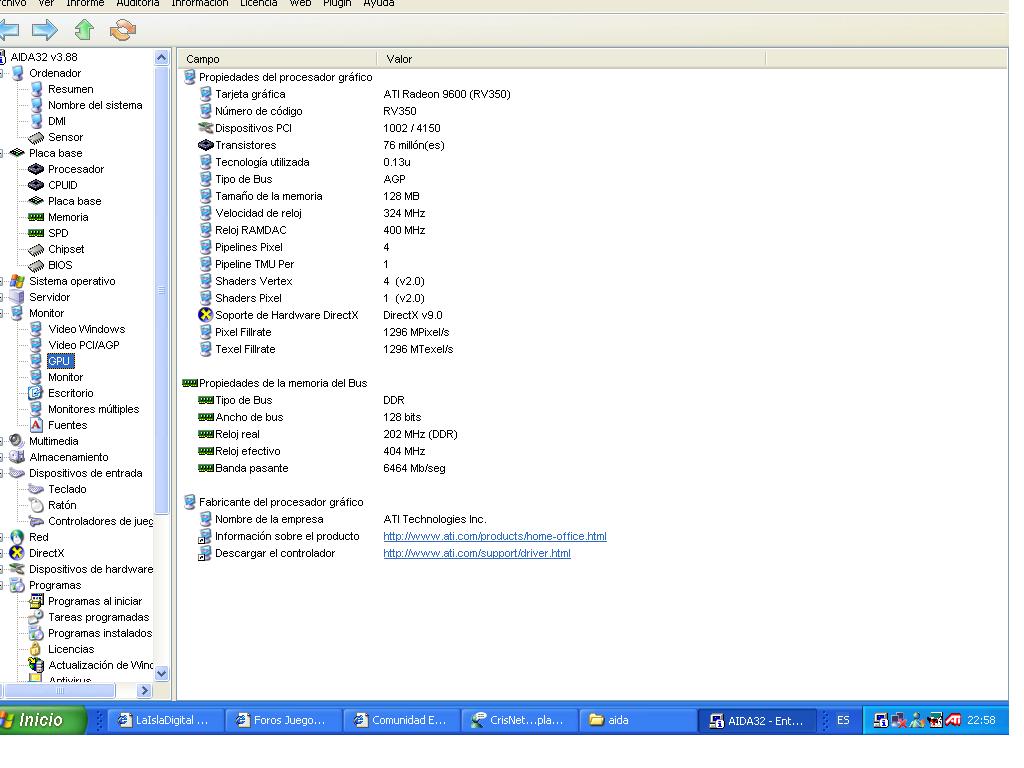Select Dispositivos de hardware node
This screenshot has height=768, width=1024.
pos(91,569)
